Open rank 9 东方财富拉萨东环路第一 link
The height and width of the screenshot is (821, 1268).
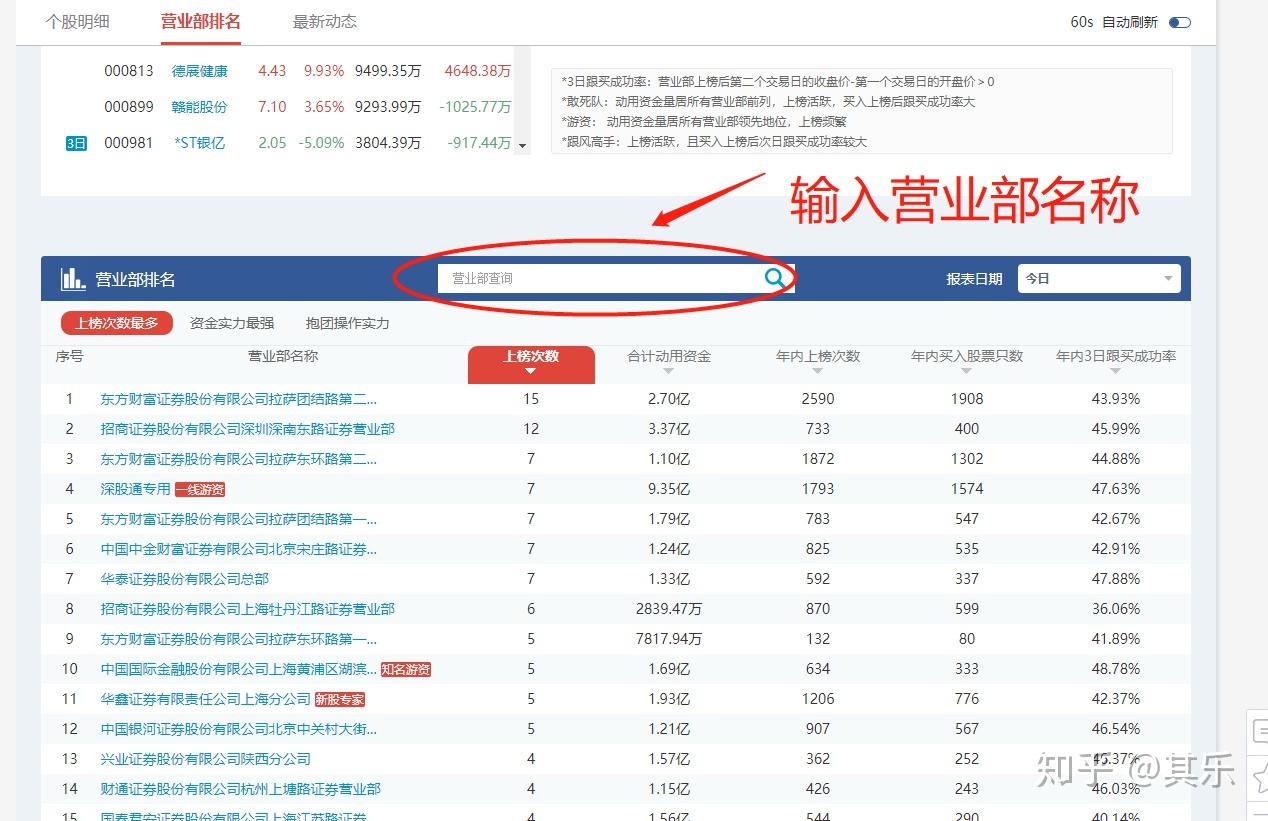pos(239,639)
